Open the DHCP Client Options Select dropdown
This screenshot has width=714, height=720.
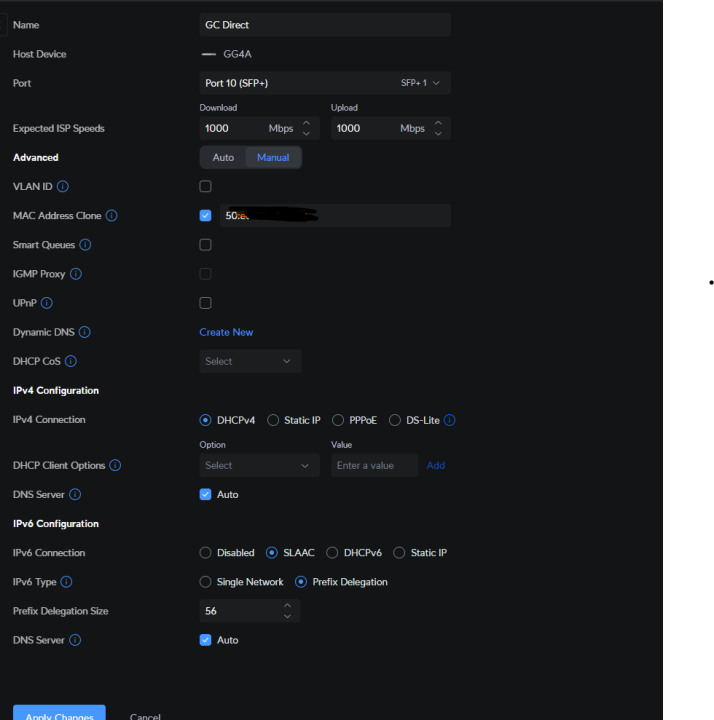pyautogui.click(x=259, y=465)
